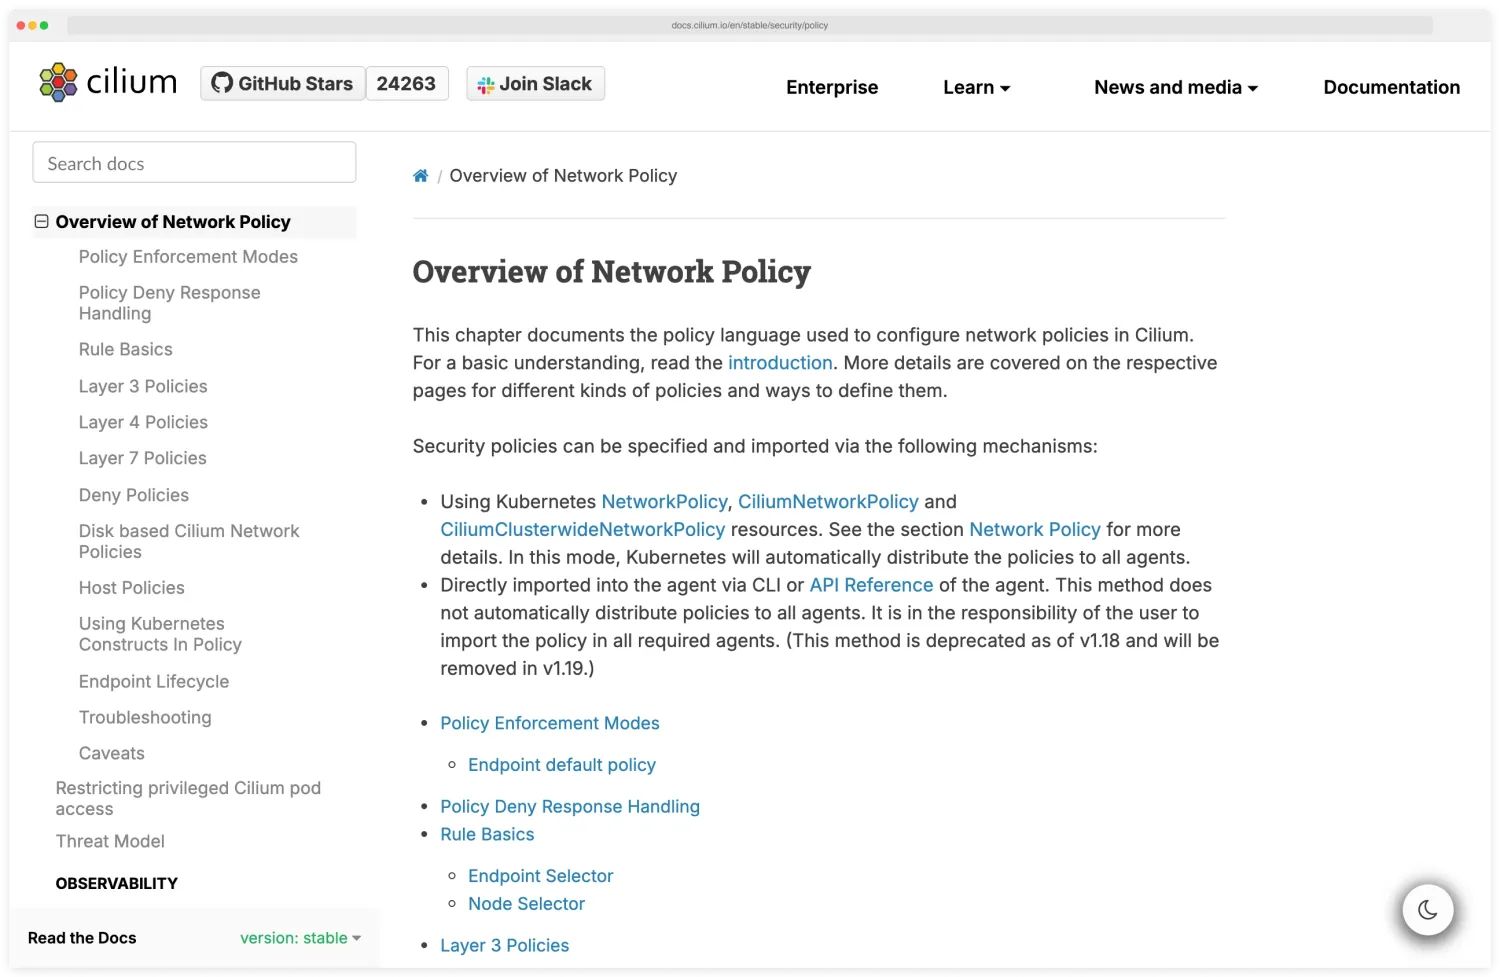Open Host Policies in sidebar
The height and width of the screenshot is (977, 1500).
(x=132, y=588)
